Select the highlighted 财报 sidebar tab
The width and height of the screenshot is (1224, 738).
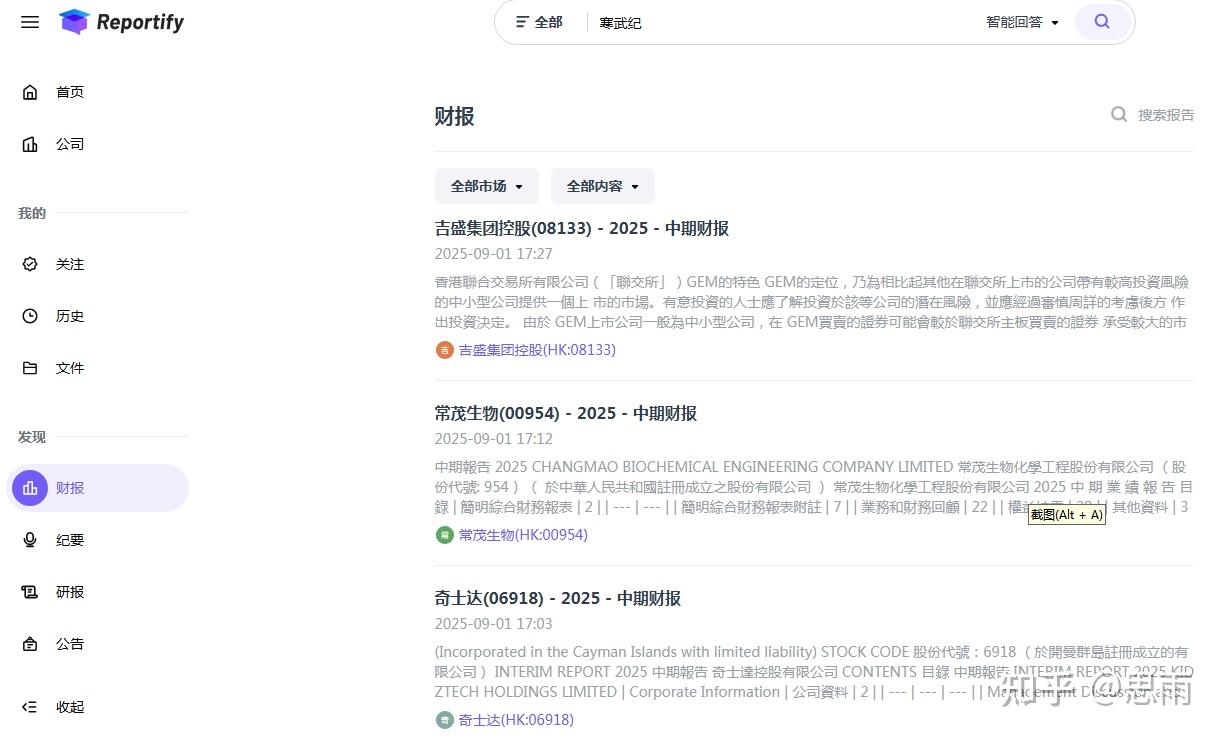coord(69,488)
